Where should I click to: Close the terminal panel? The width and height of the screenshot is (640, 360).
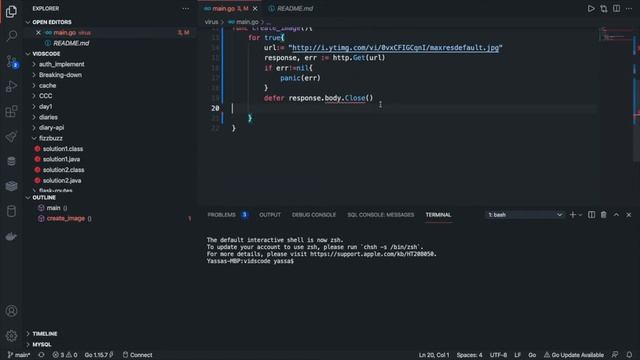629,215
